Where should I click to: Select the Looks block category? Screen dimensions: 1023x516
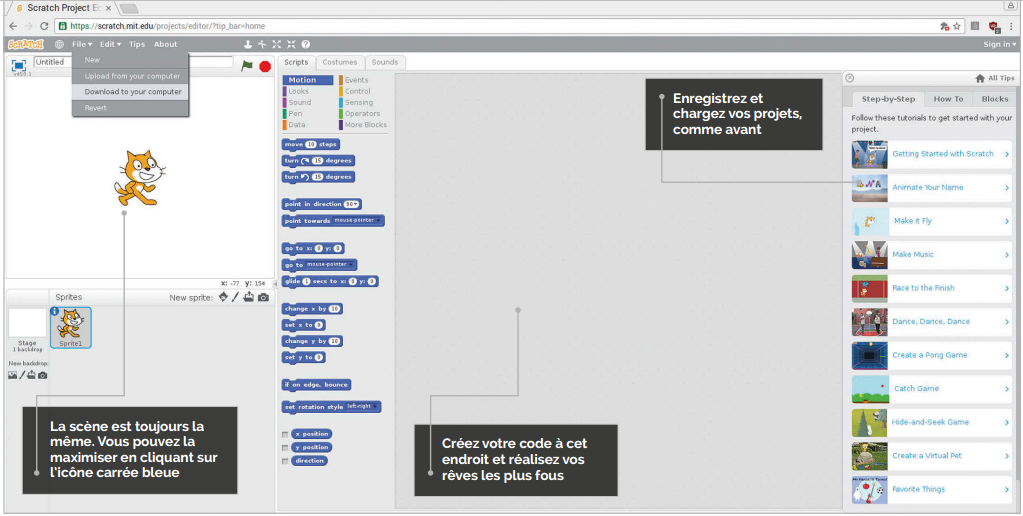pos(299,91)
